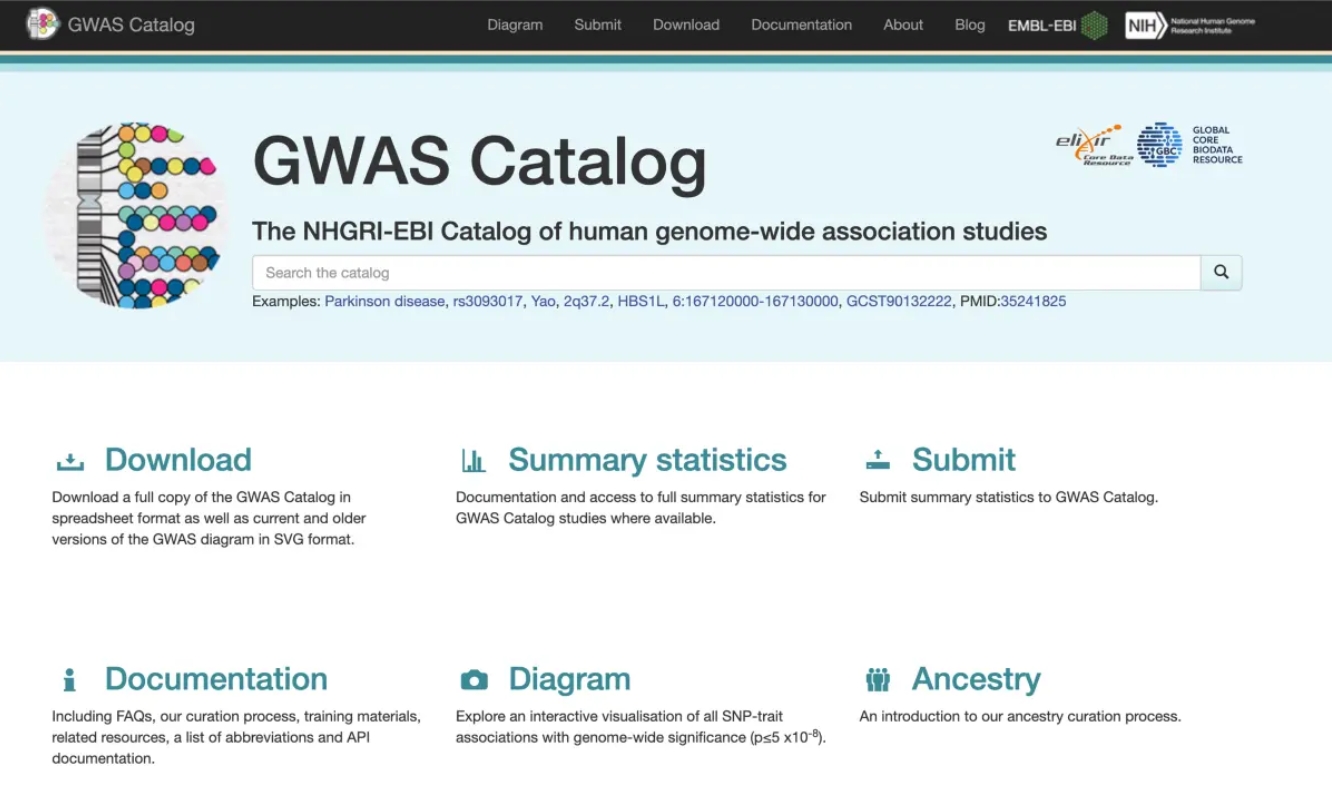Click the Summary statistics bar chart icon
Image resolution: width=1332 pixels, height=801 pixels.
473,460
